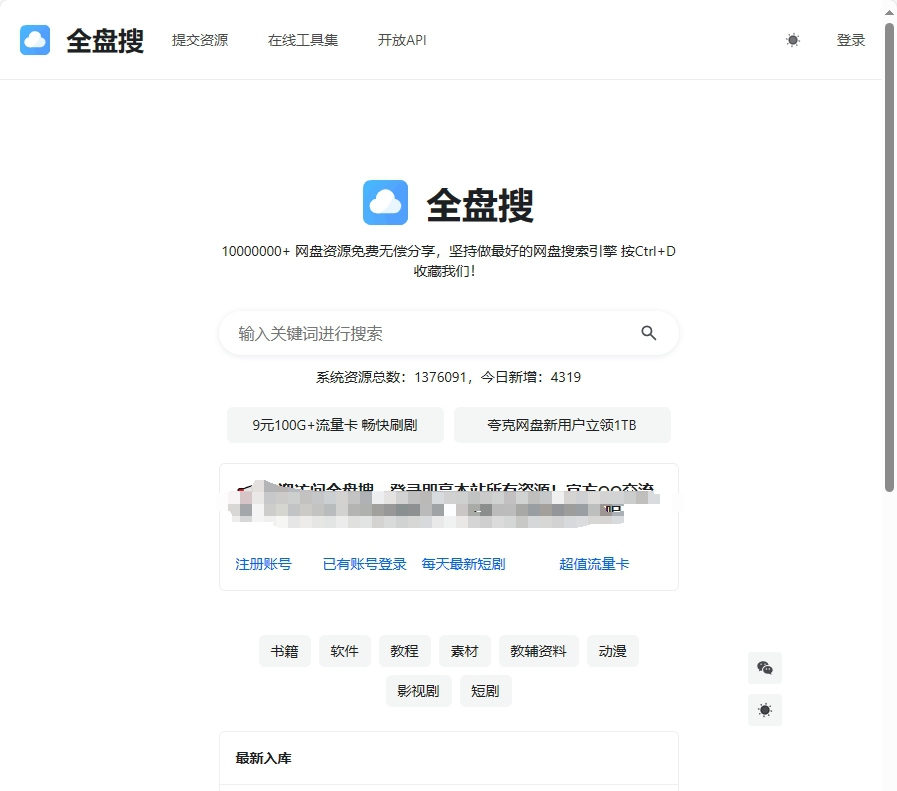Image resolution: width=897 pixels, height=791 pixels.
Task: Click the floating sun theme icon on the right
Action: coord(765,710)
